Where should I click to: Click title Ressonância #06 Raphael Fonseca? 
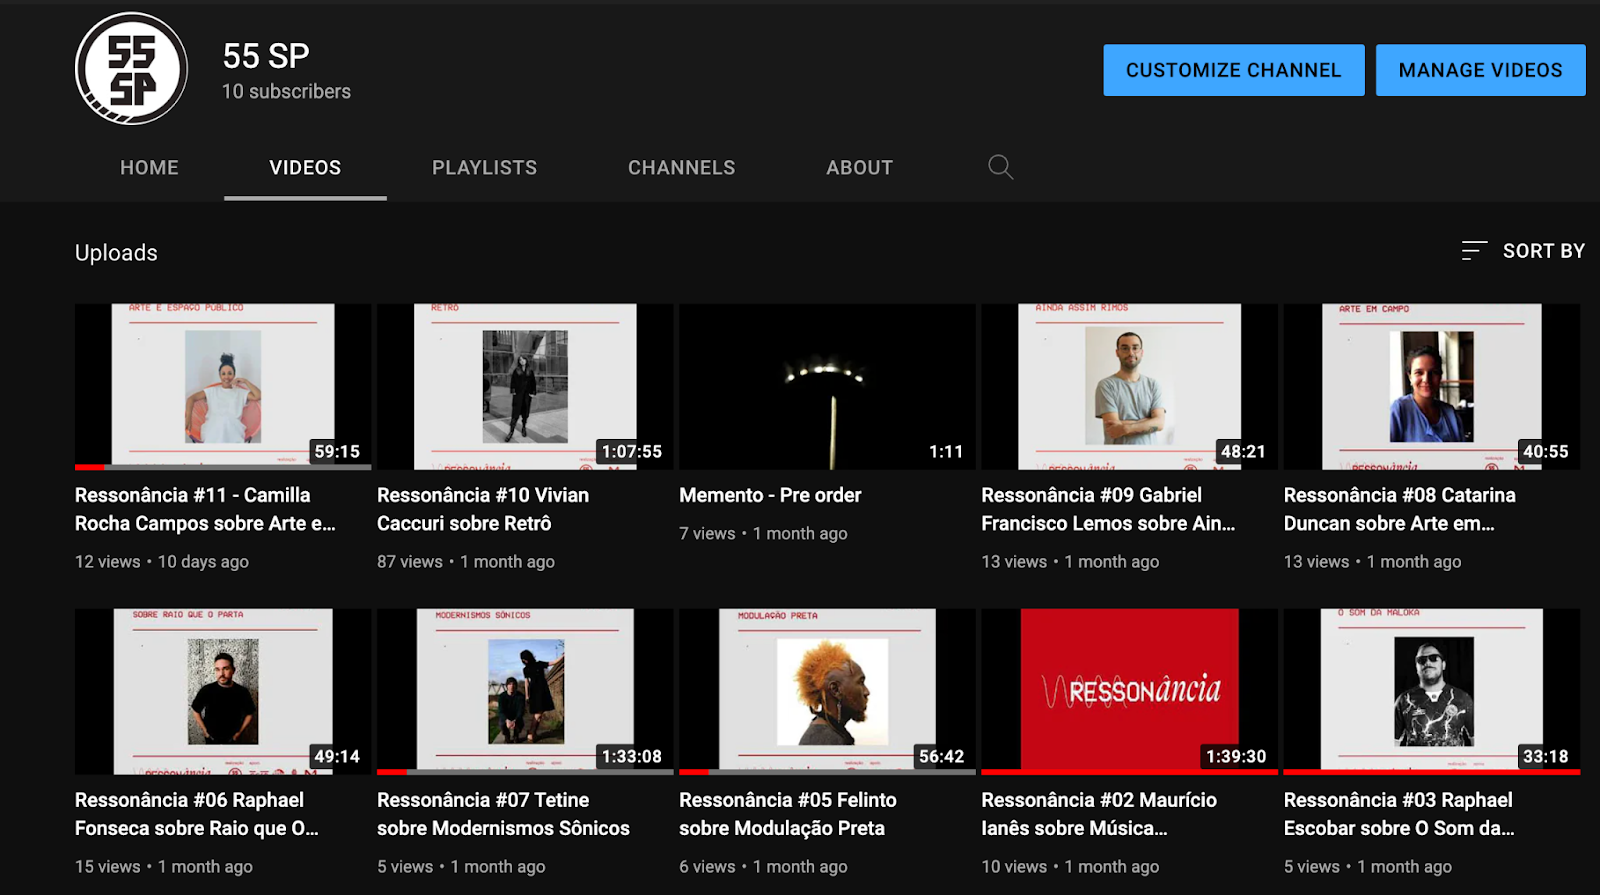tap(197, 814)
